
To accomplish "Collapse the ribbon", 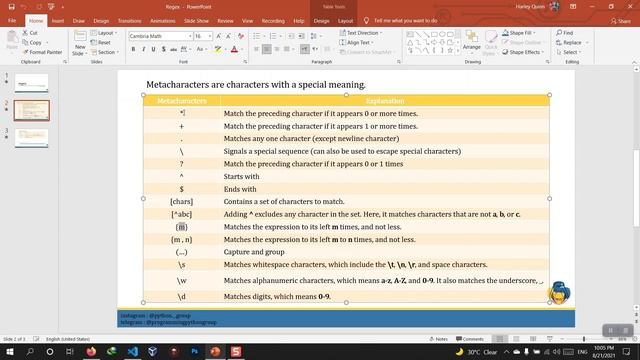I will click(x=634, y=62).
